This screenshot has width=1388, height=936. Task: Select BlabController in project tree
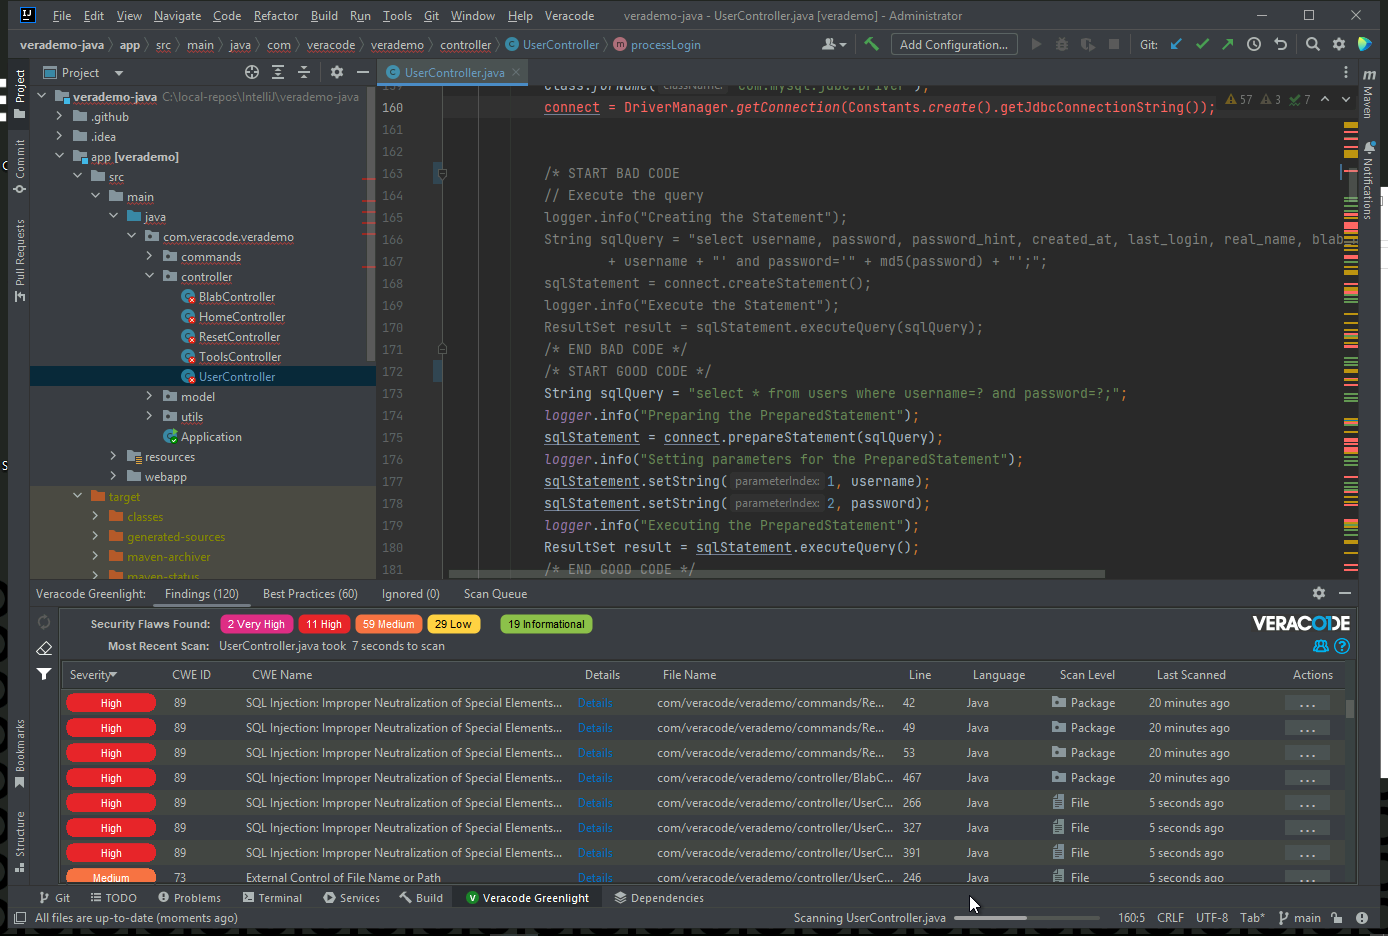click(x=237, y=297)
